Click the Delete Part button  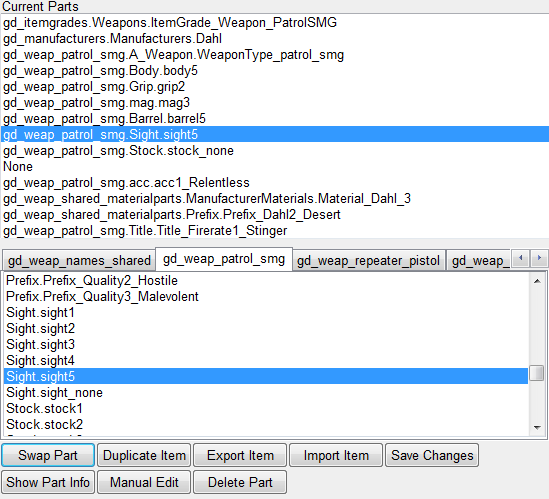coord(240,482)
